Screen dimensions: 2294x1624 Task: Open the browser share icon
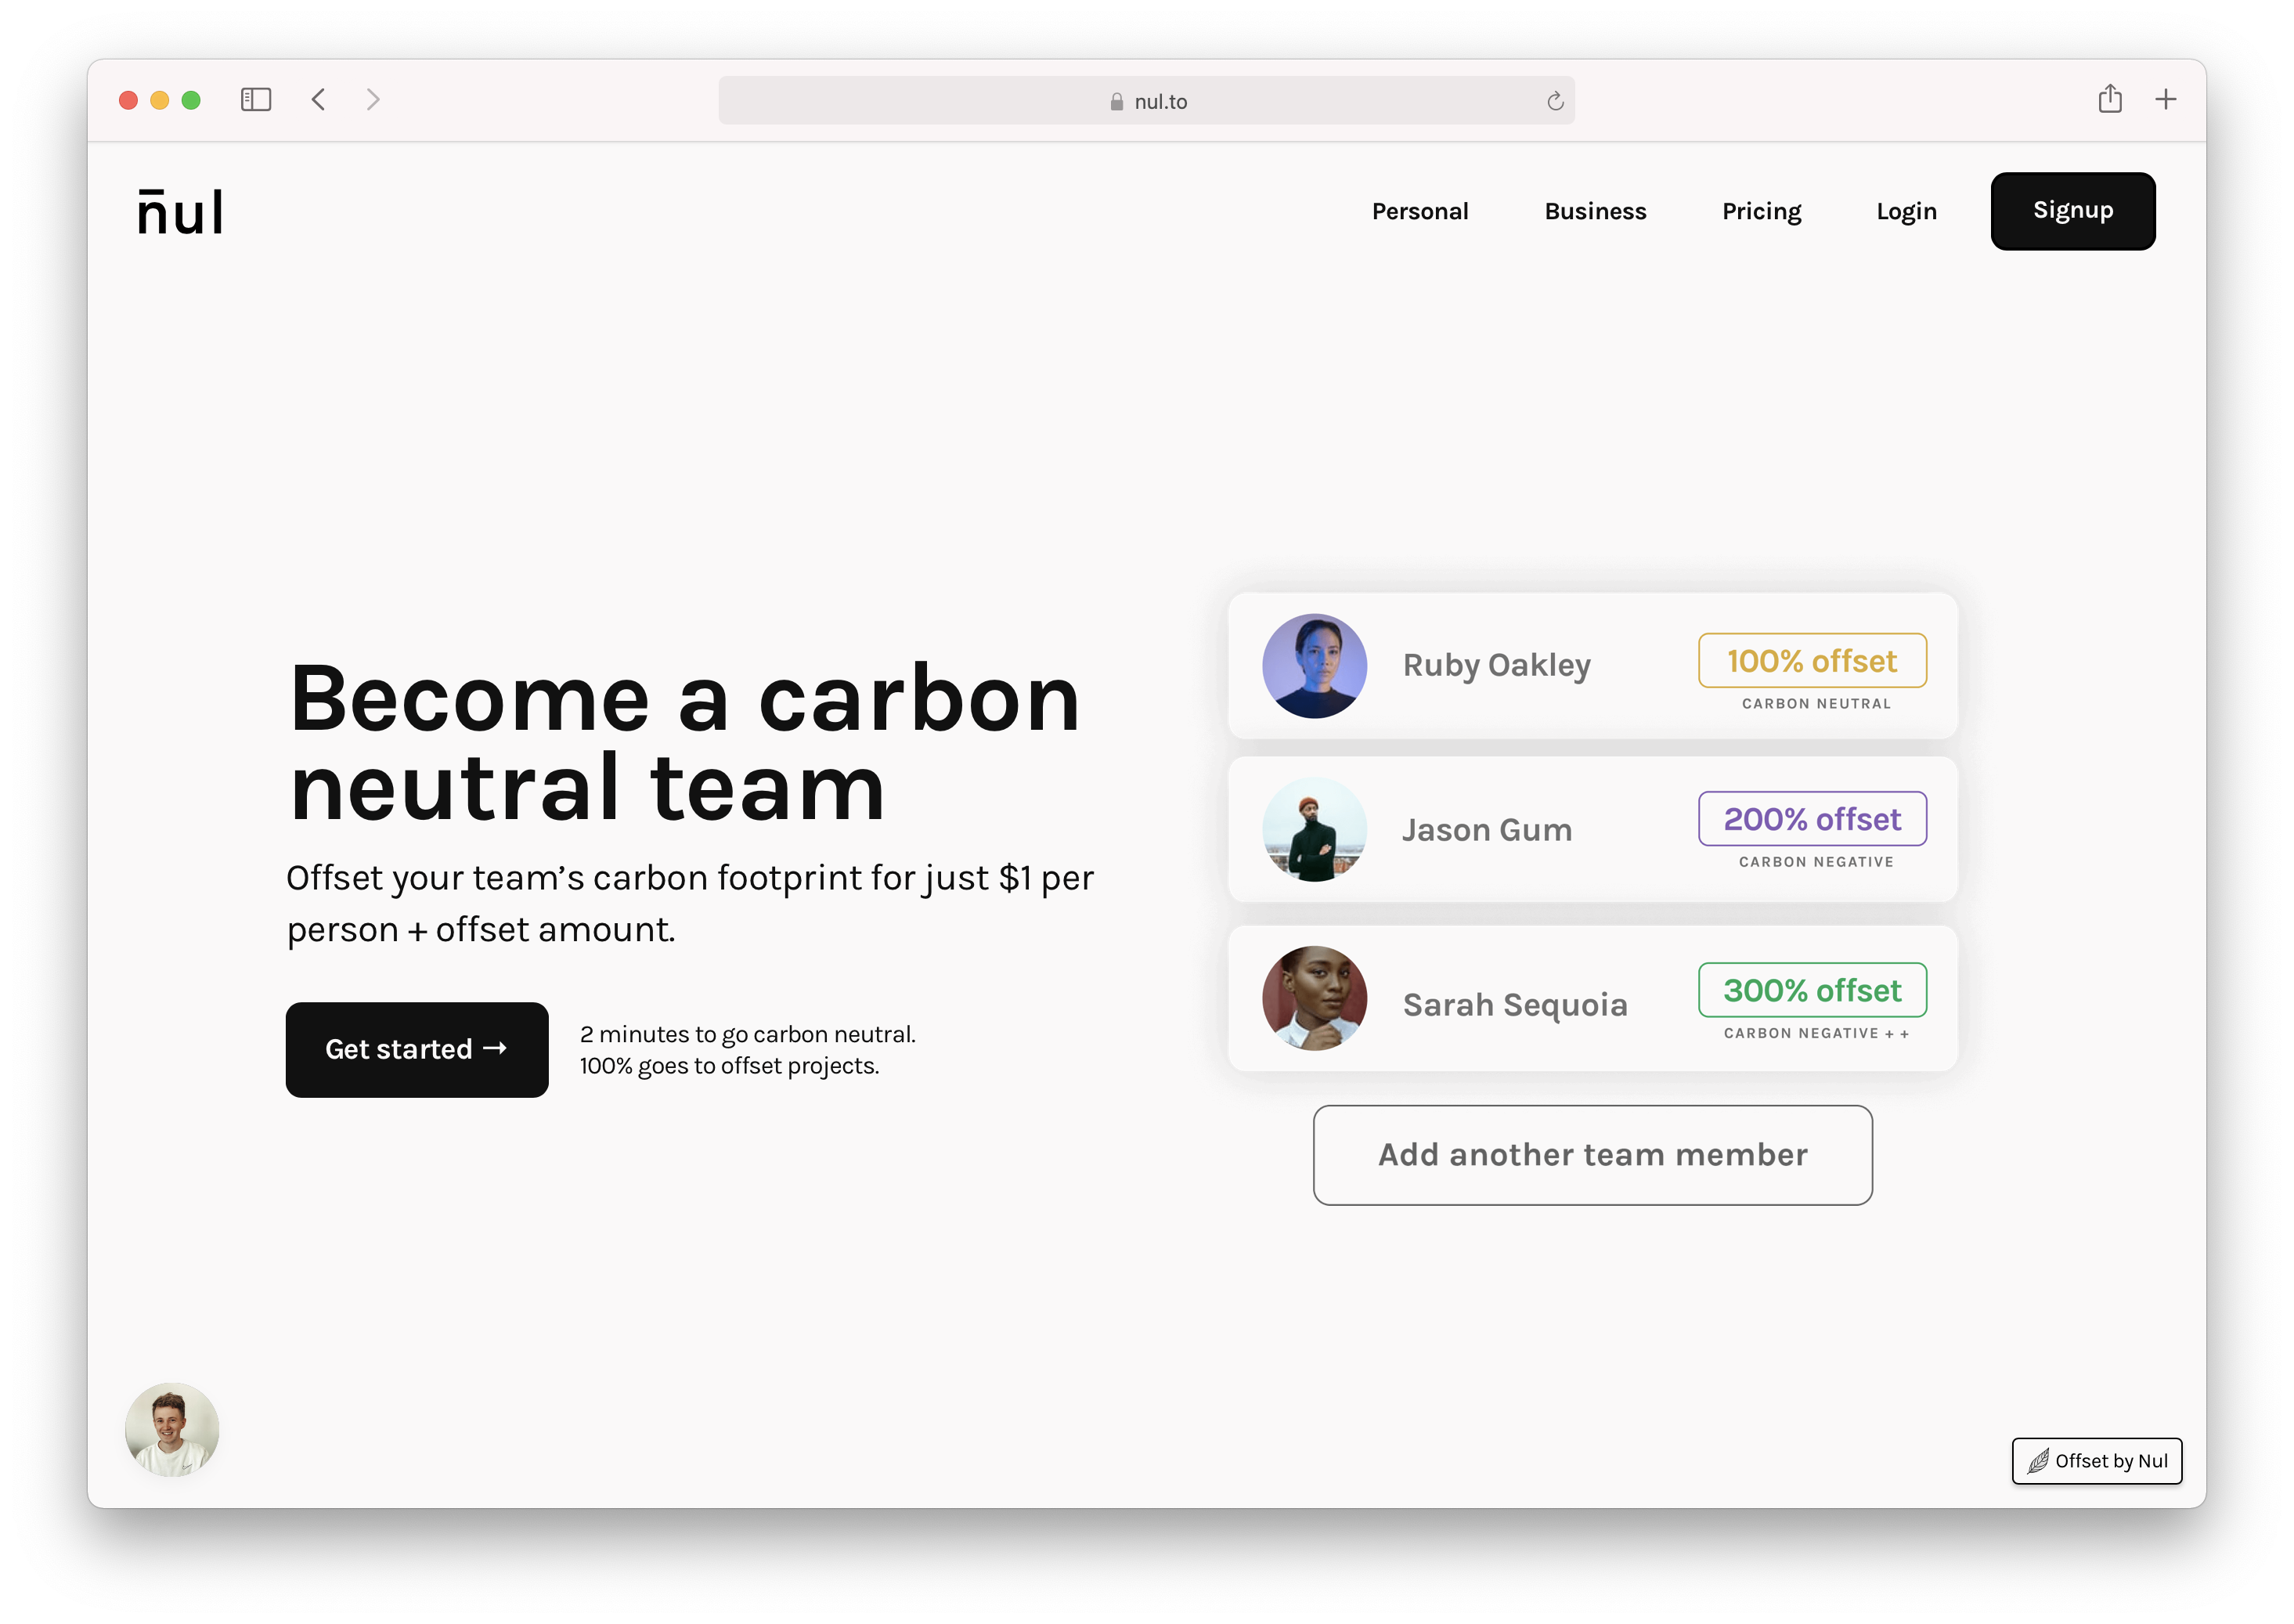click(x=2109, y=99)
